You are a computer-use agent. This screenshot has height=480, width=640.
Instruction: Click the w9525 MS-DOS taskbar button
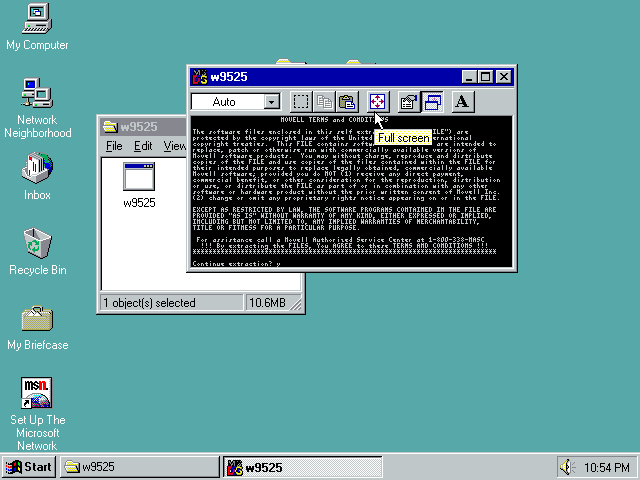click(x=303, y=467)
